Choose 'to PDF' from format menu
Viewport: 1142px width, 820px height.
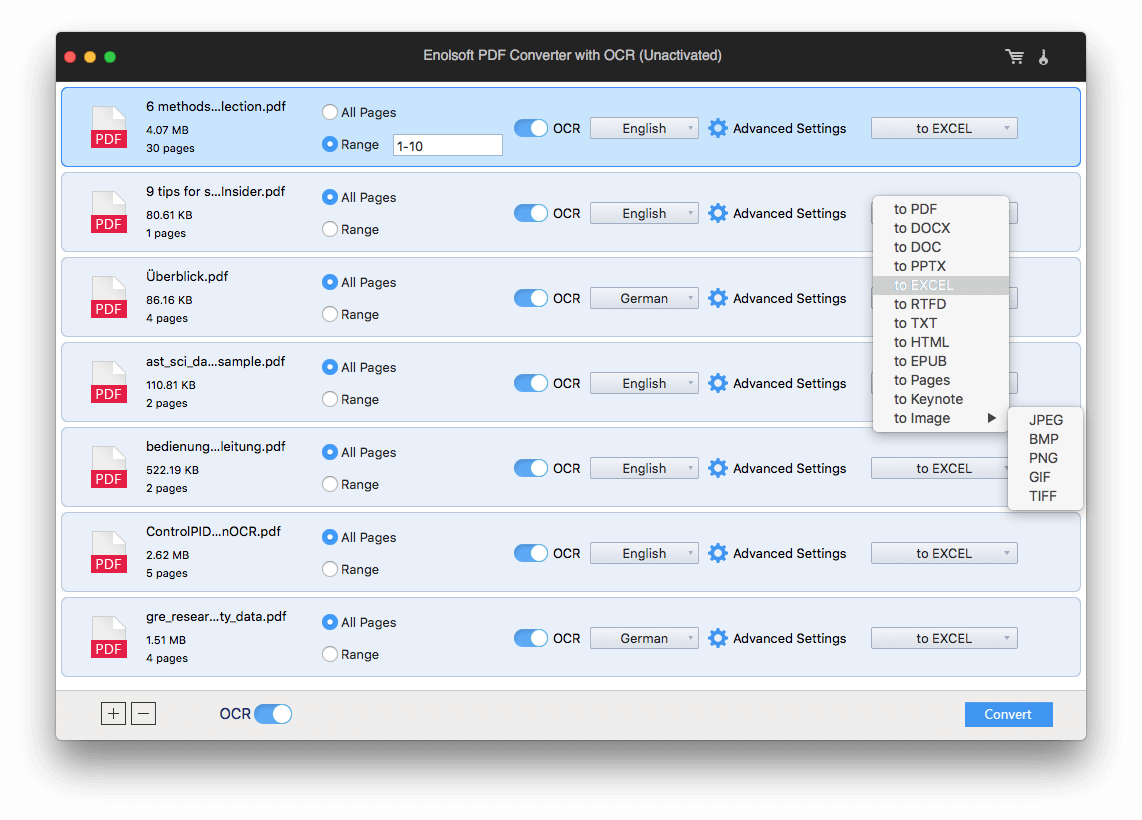[941, 209]
